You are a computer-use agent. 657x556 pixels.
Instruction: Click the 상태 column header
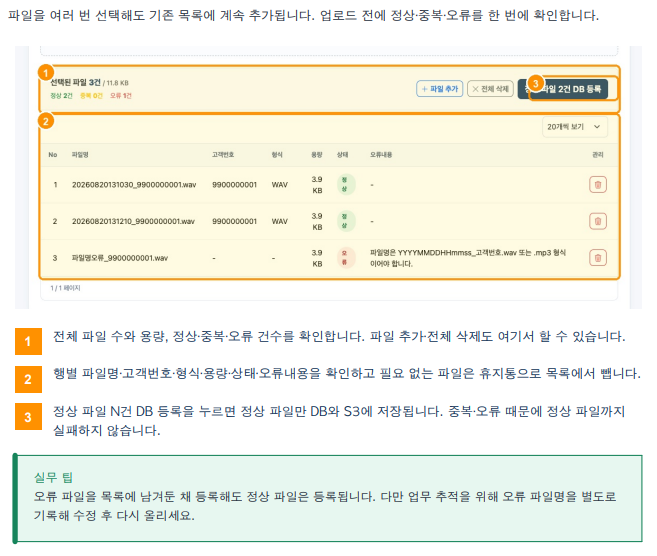coord(342,155)
